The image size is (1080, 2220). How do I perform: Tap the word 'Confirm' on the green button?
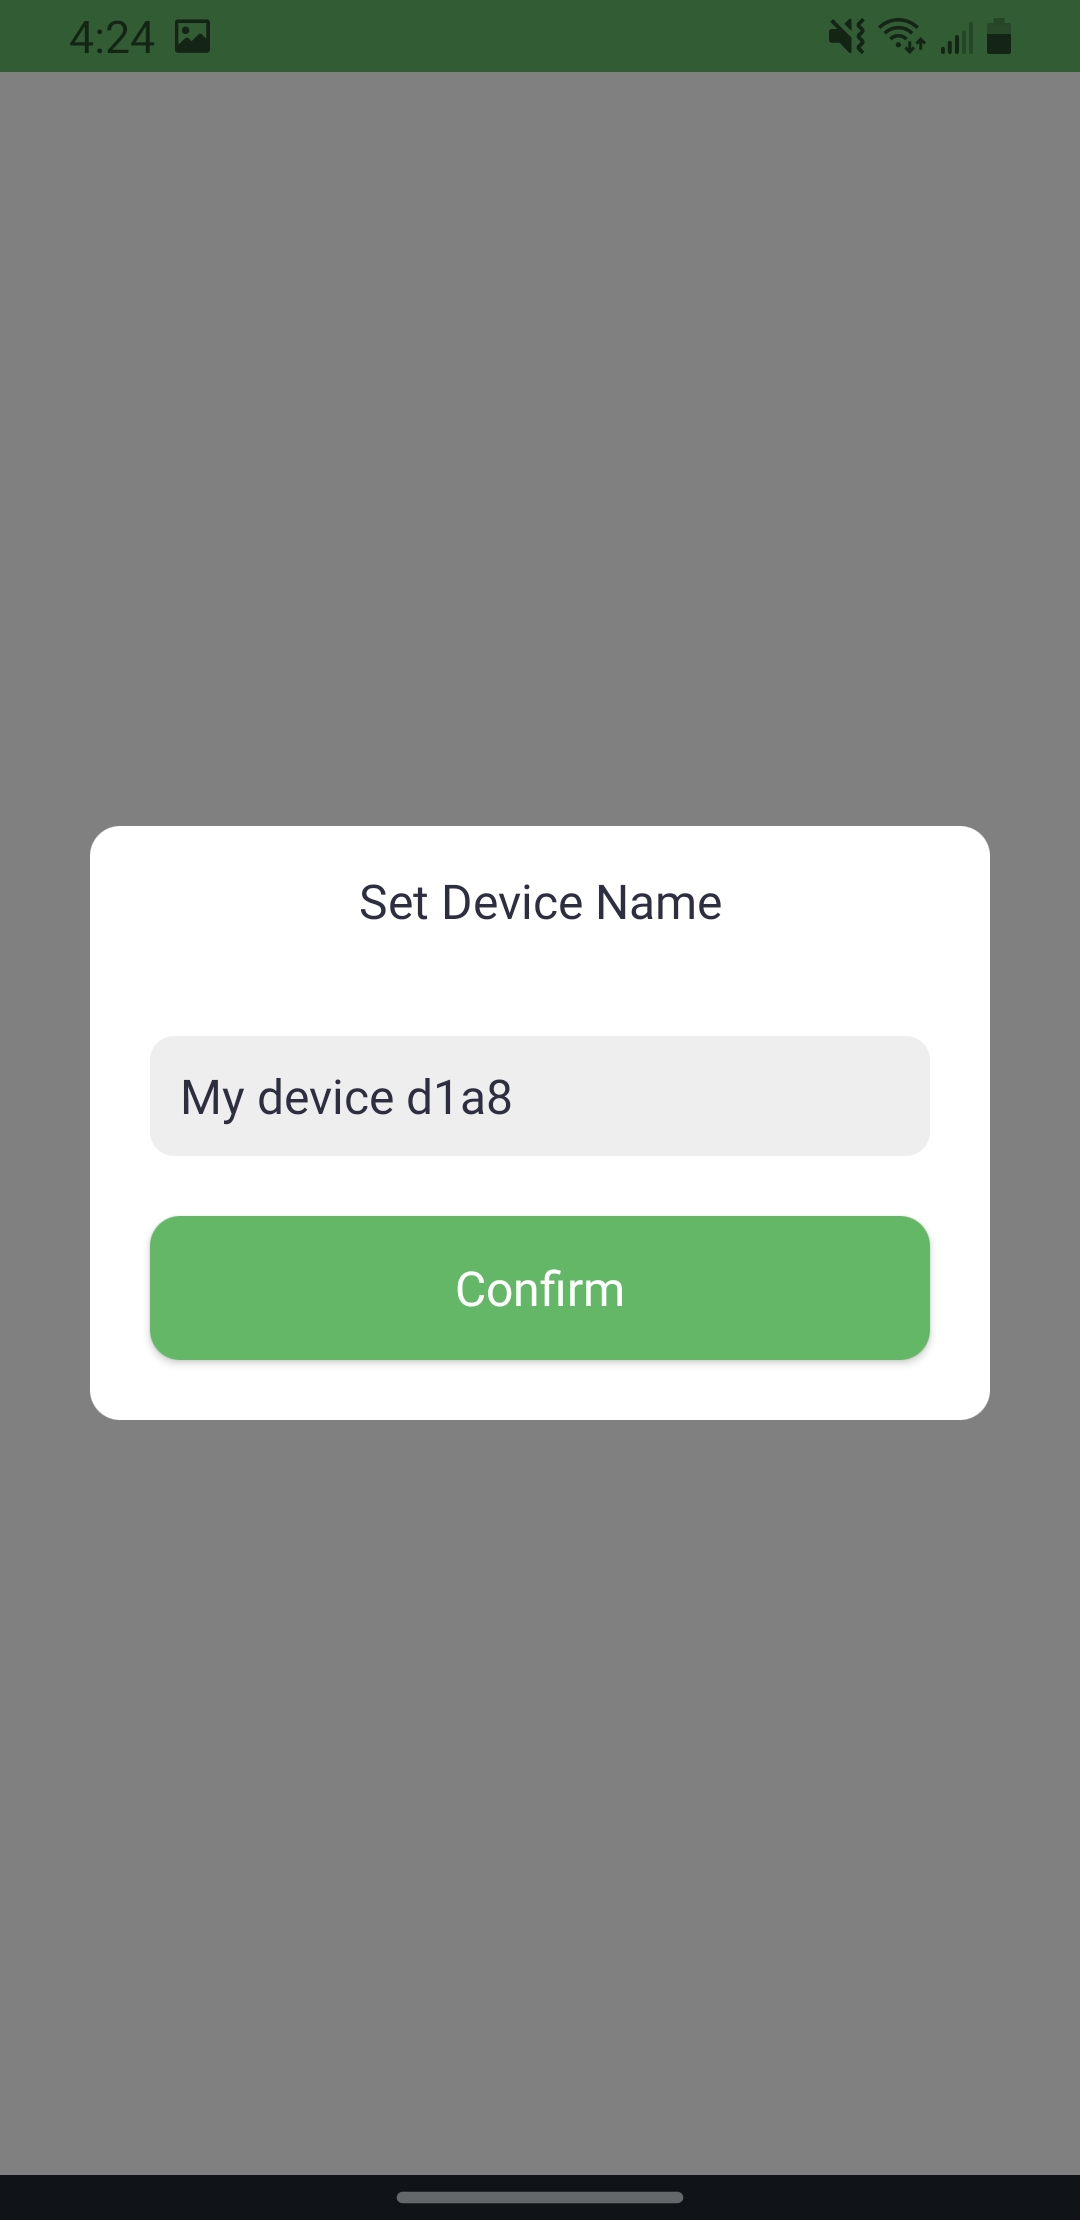(540, 1289)
